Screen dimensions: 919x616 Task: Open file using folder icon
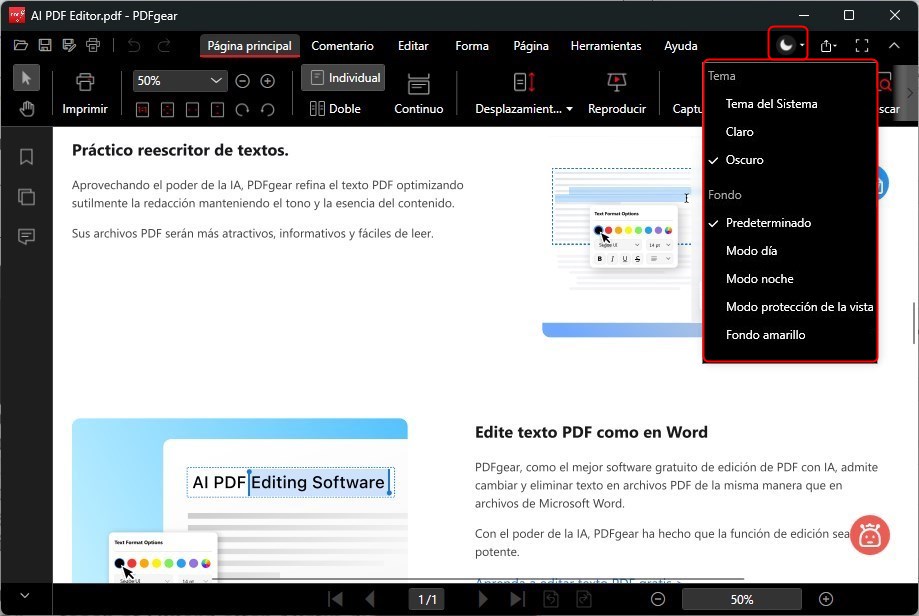coord(21,45)
